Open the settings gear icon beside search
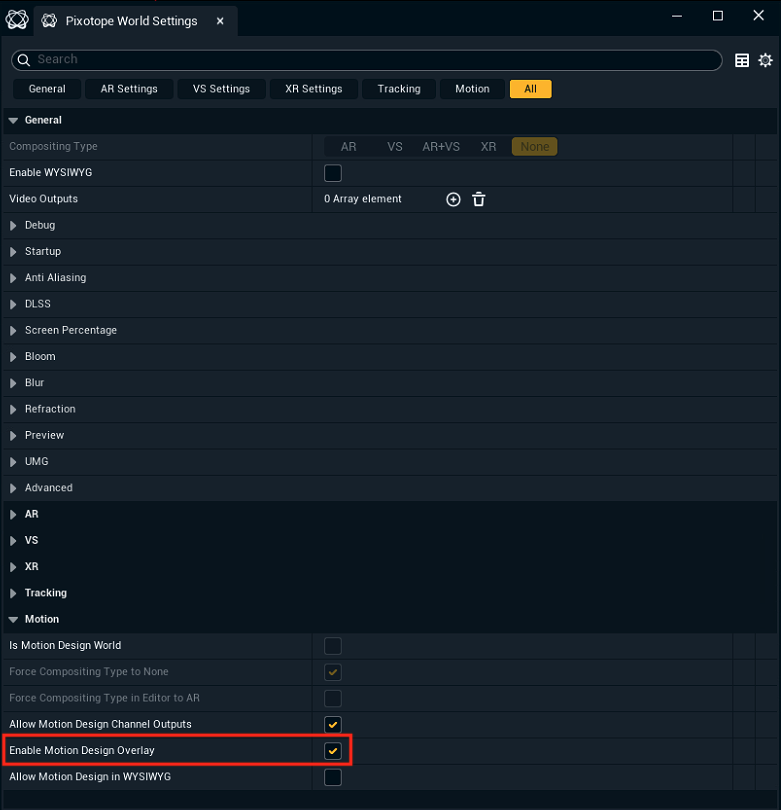Viewport: 781px width, 810px height. click(766, 60)
